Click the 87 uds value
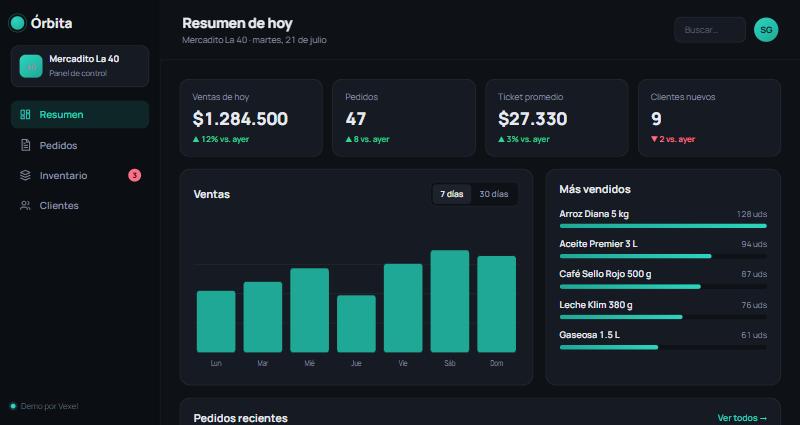 (x=754, y=274)
